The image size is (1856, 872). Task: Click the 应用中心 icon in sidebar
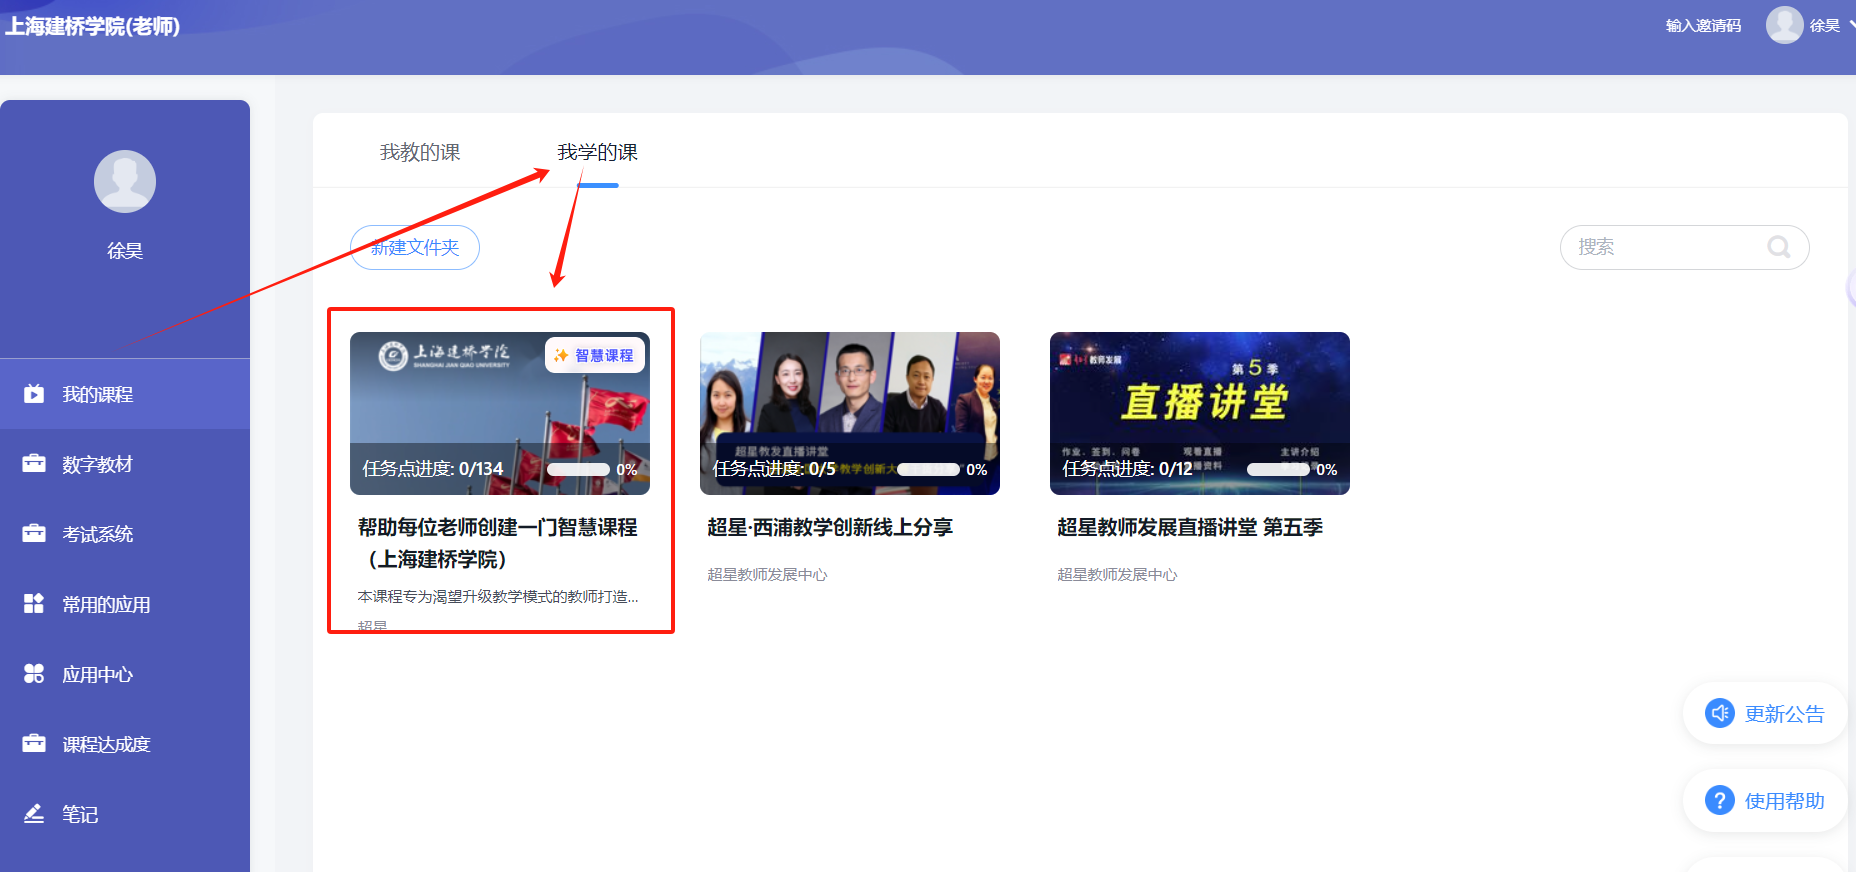click(34, 674)
